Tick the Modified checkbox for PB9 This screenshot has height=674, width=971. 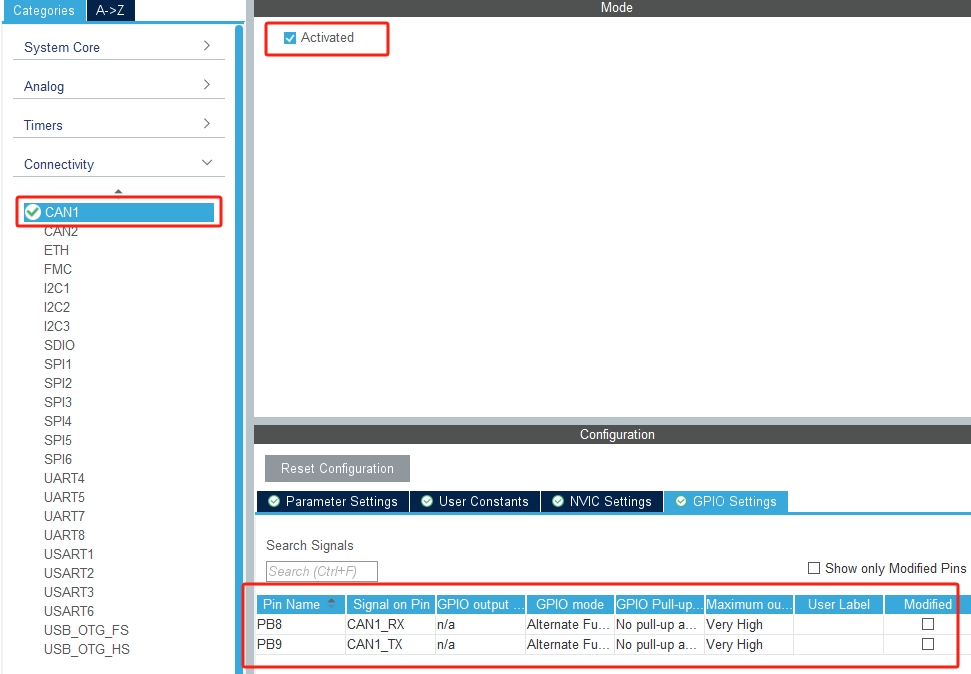point(928,644)
